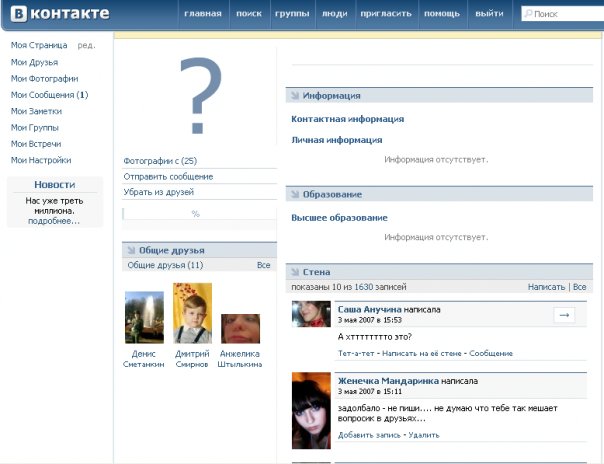Open Денис Сметанкин's avatar in mutual friends

click(x=144, y=317)
